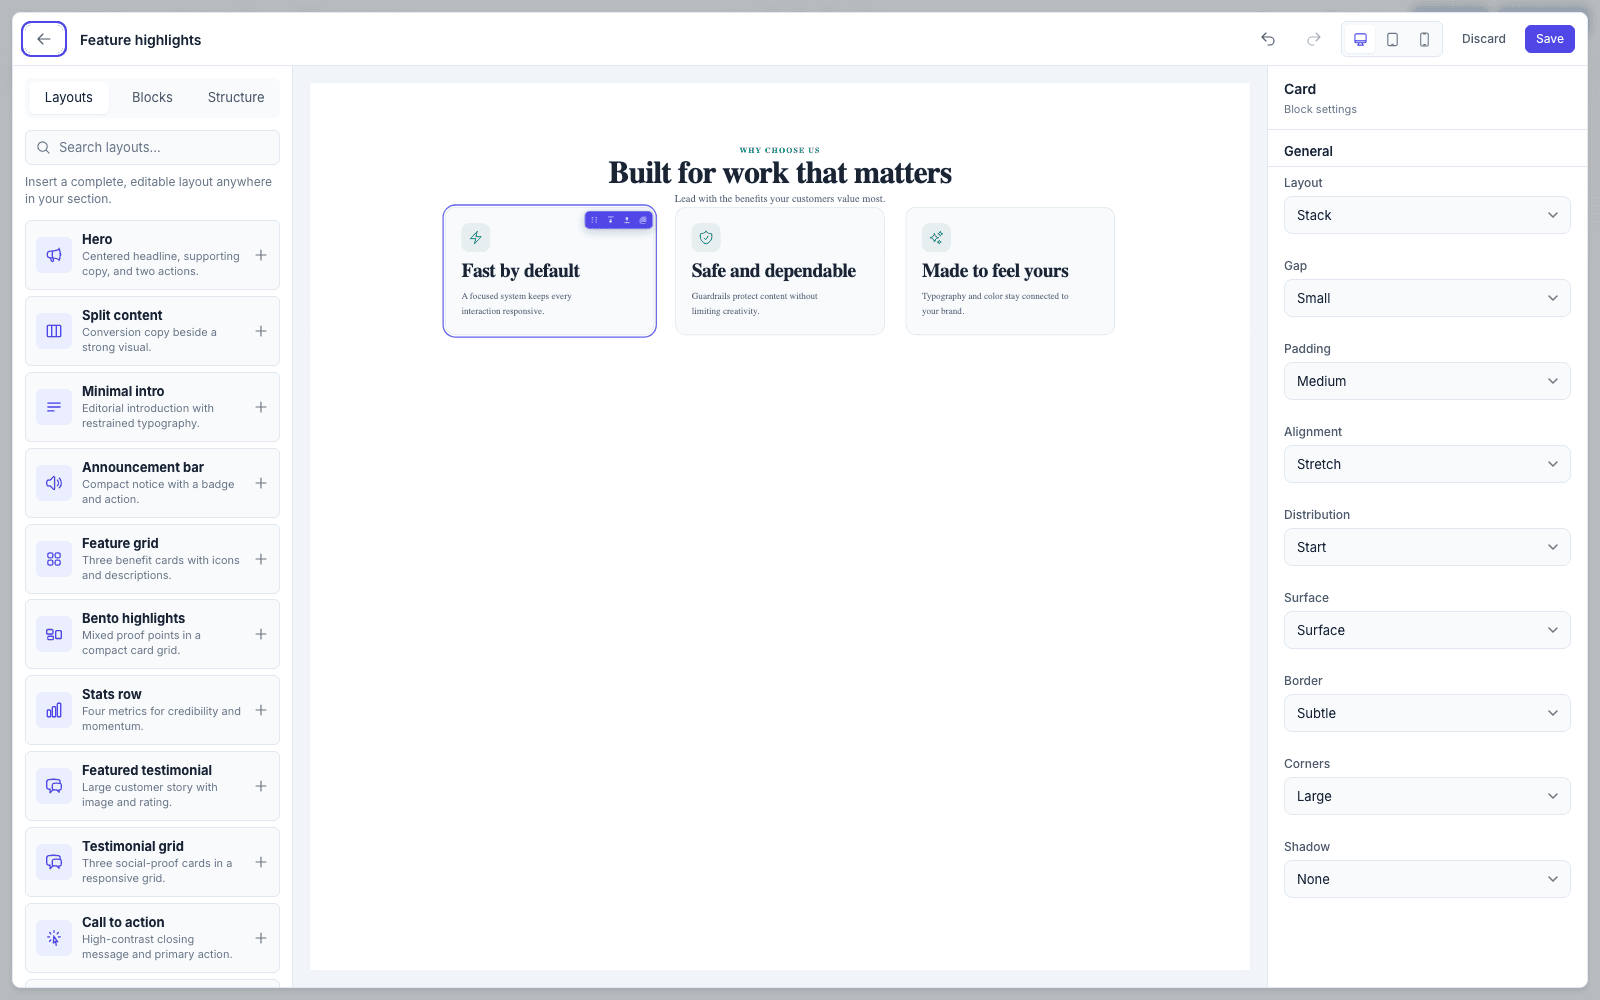
Task: Click the shield icon in Safe and dependable card
Action: tap(706, 238)
